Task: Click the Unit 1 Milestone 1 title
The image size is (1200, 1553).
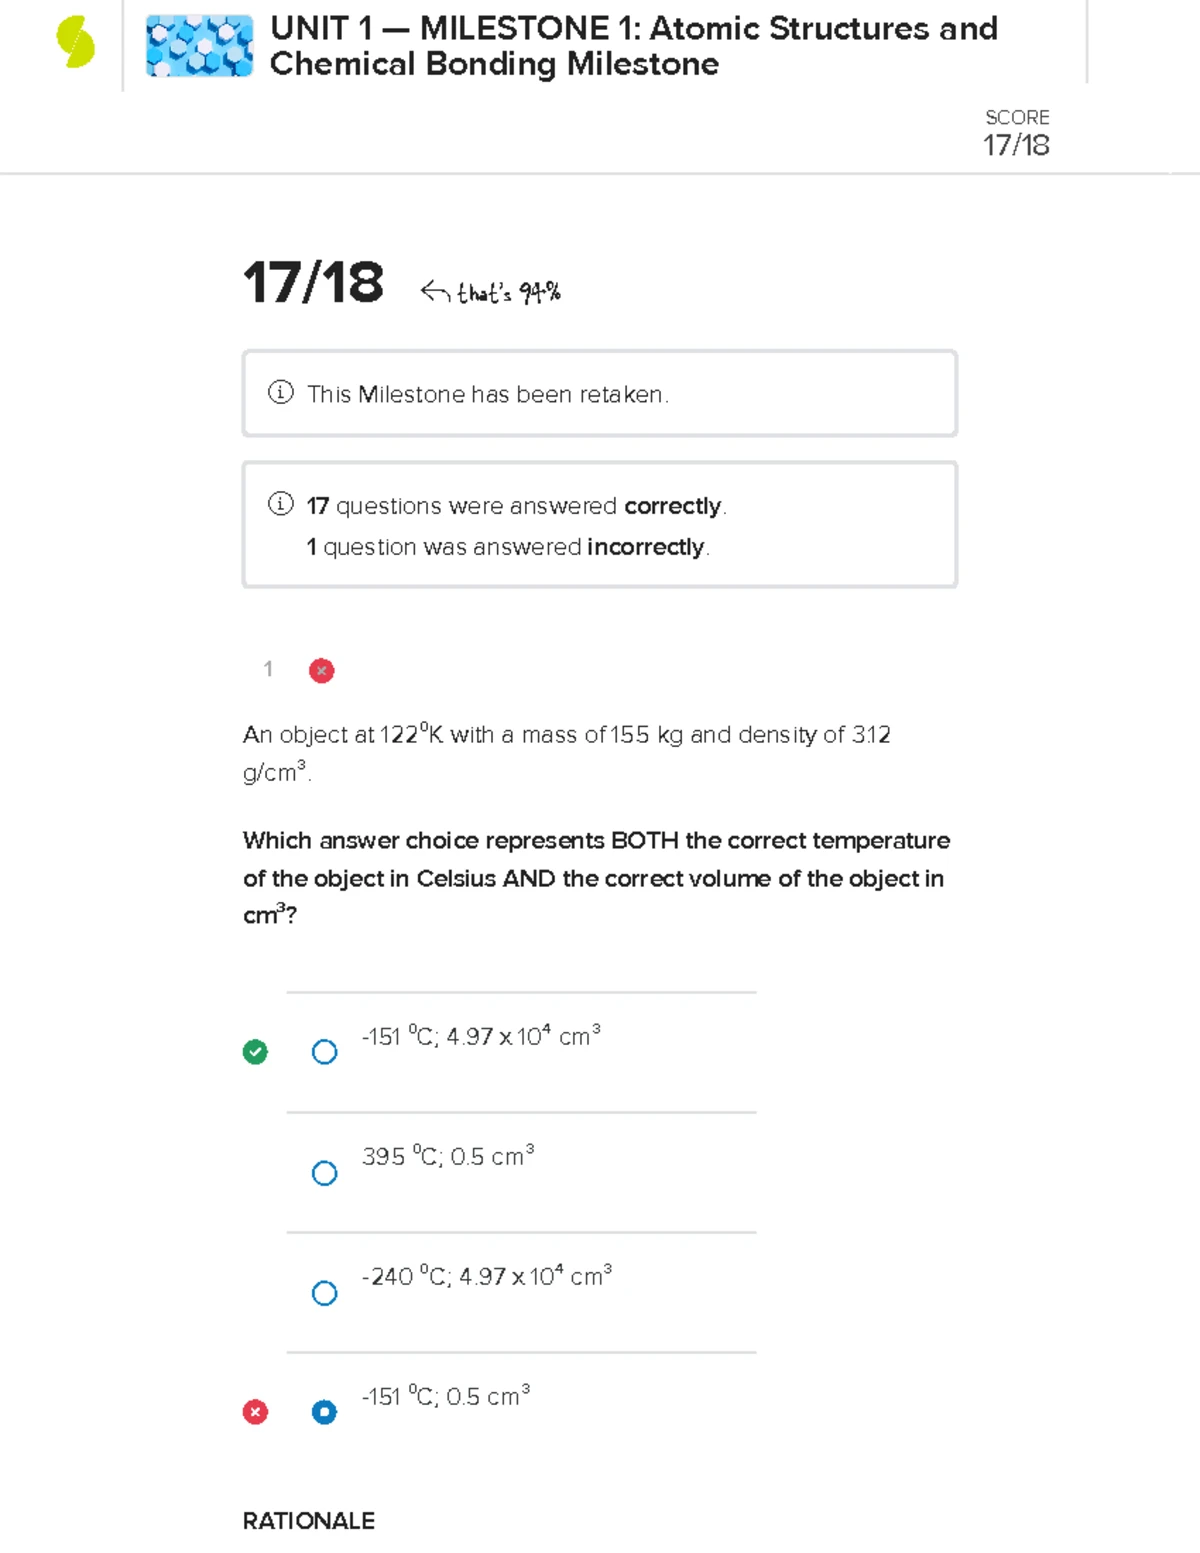Action: click(x=633, y=46)
